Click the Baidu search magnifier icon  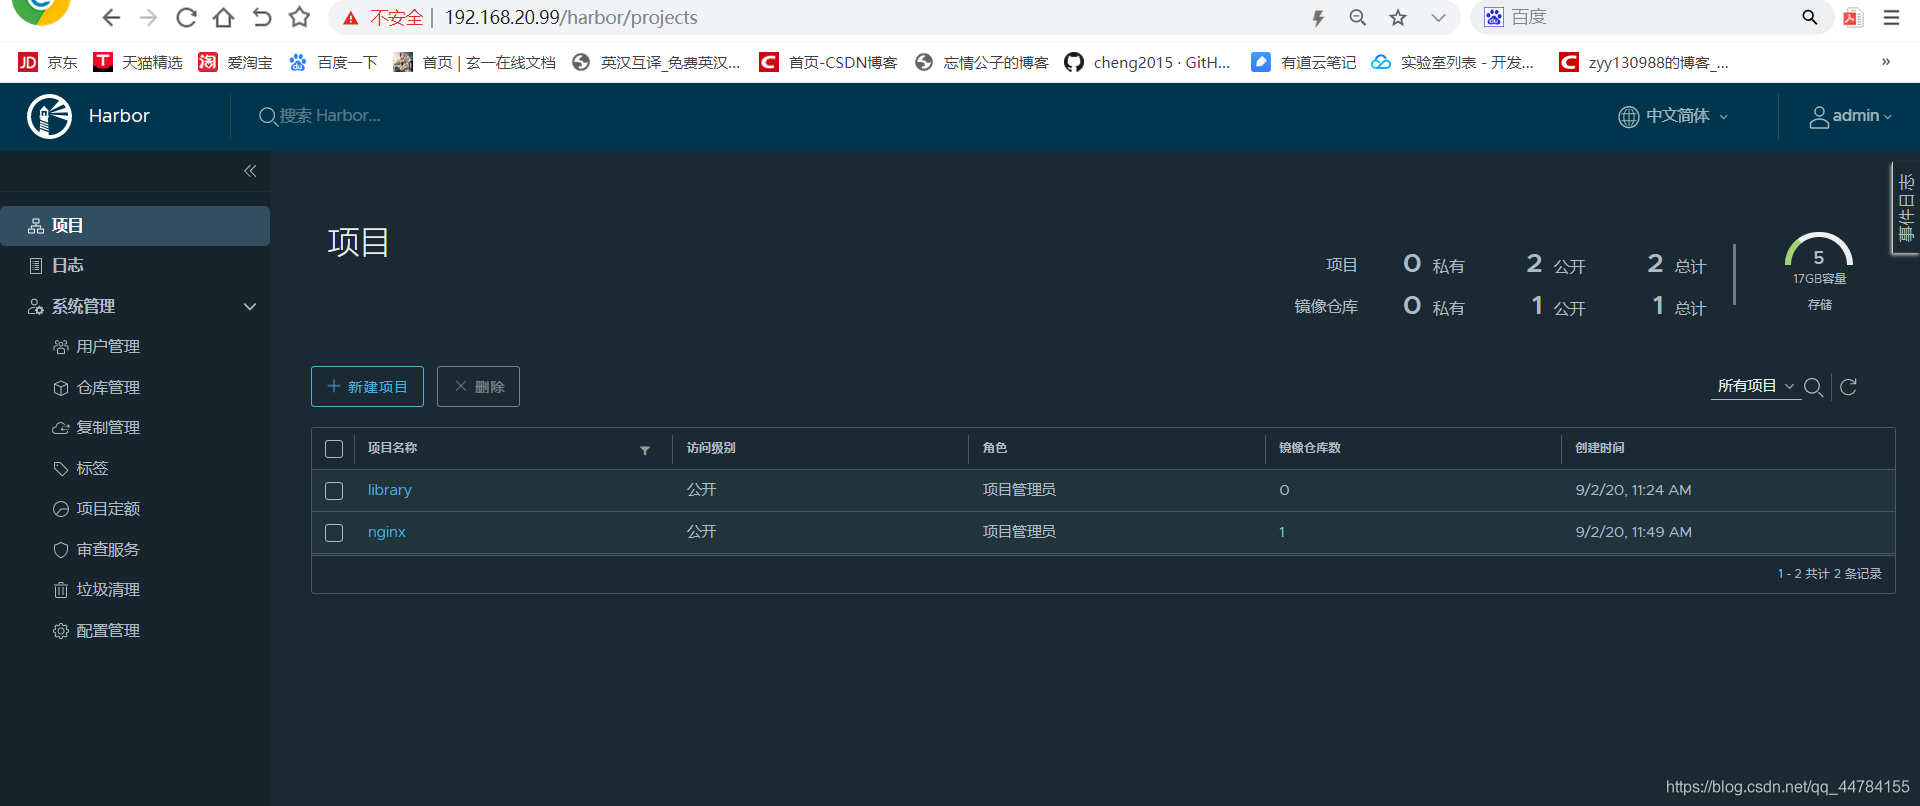coord(1809,17)
